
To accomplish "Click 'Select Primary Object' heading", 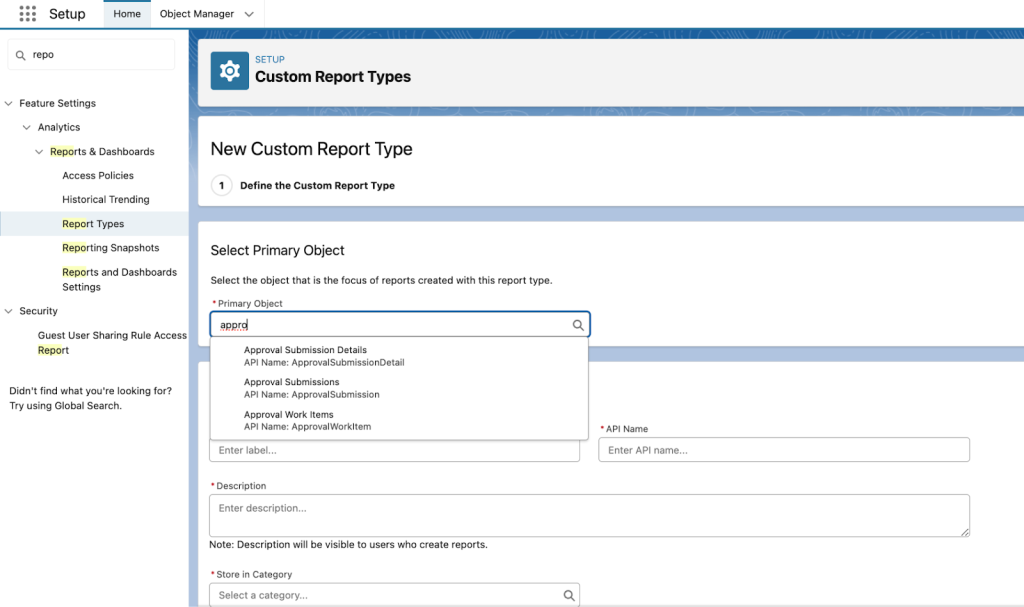I will click(x=278, y=250).
